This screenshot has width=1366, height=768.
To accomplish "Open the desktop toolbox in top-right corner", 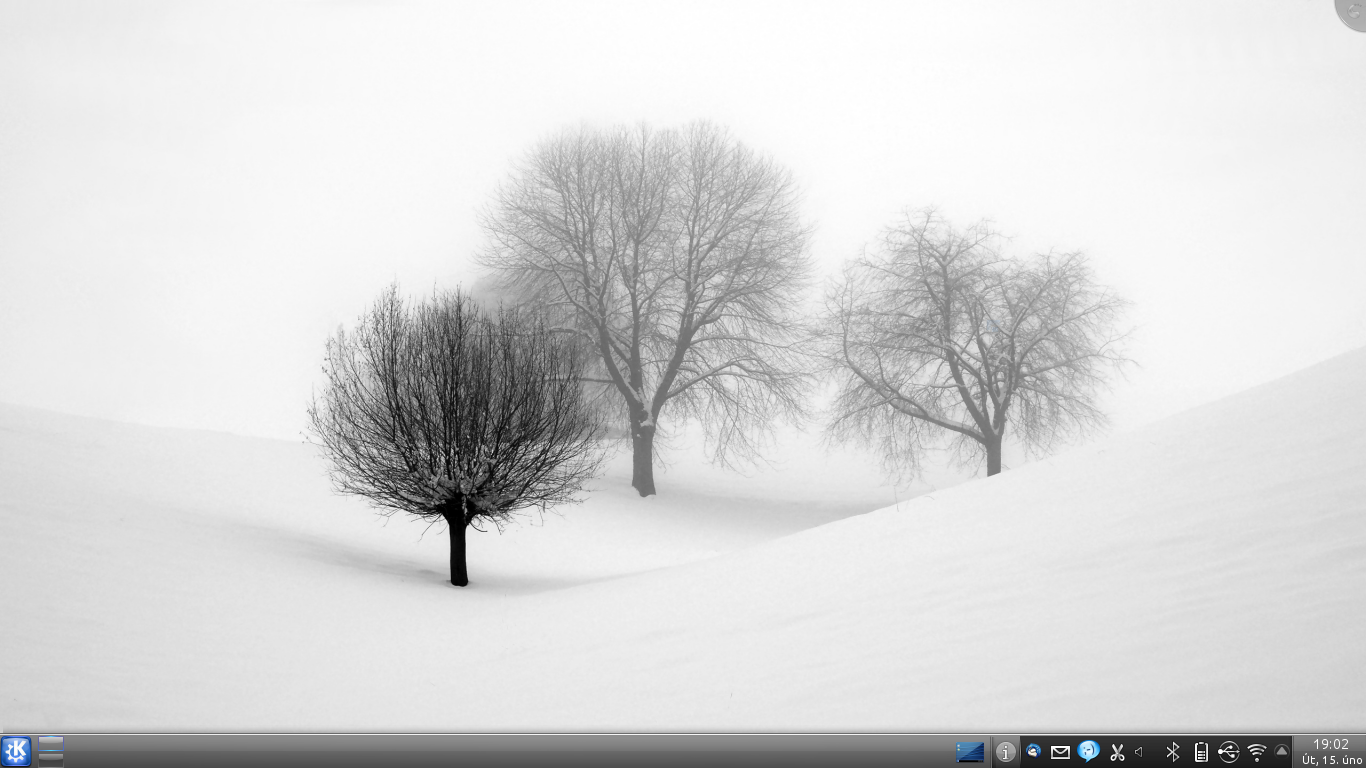I will tap(1352, 13).
